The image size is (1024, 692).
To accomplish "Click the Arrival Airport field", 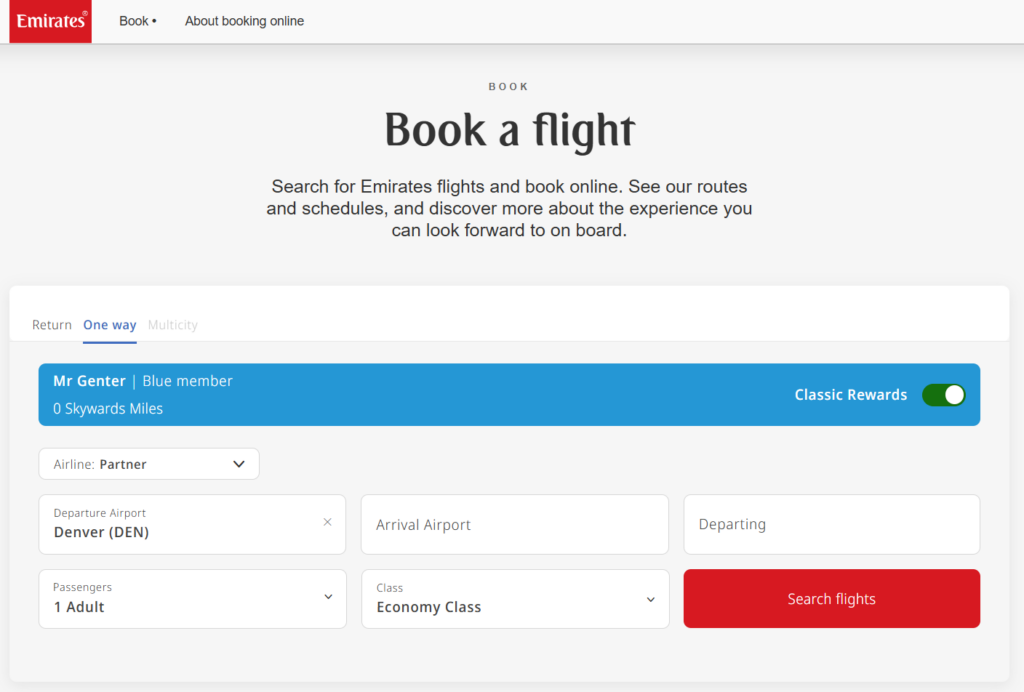I will pos(515,524).
